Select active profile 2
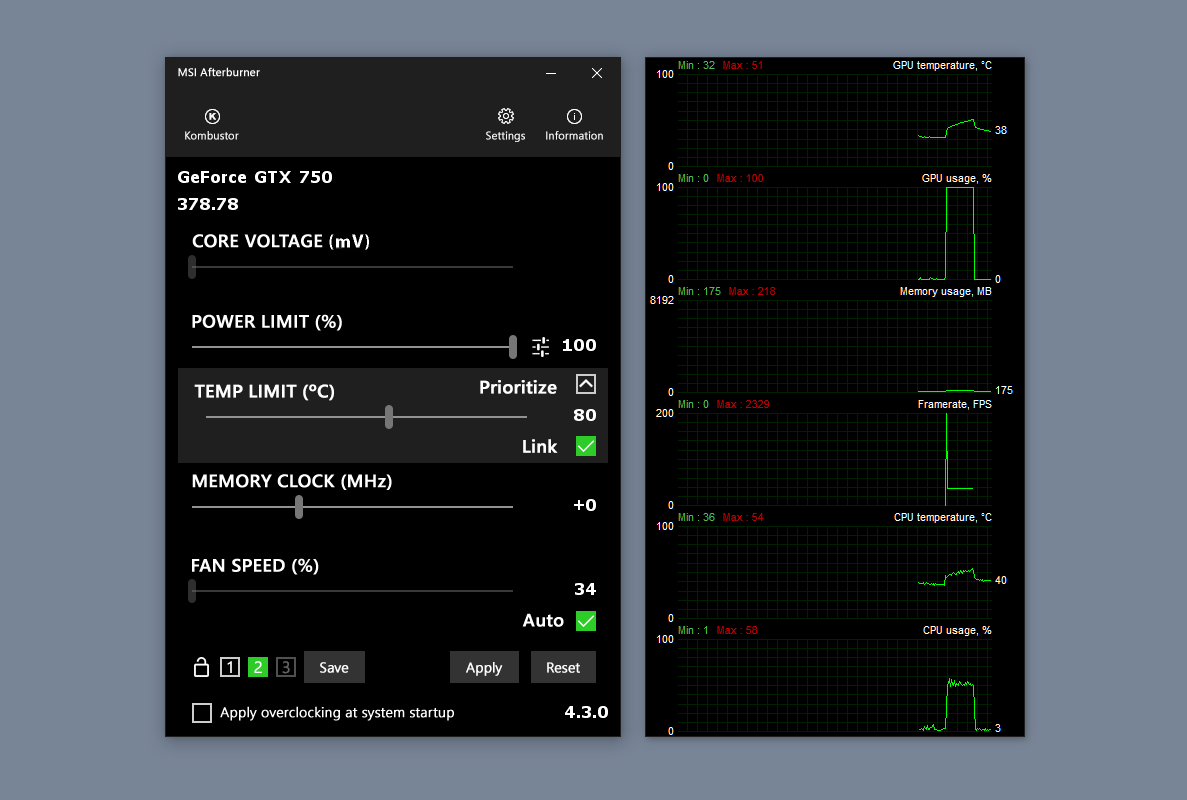The height and width of the screenshot is (800, 1187). (257, 666)
